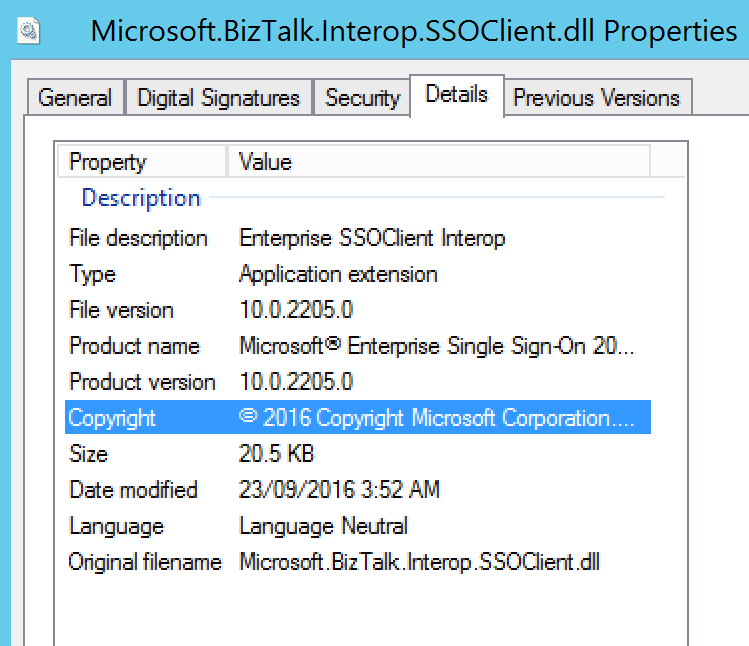The image size is (749, 646).
Task: Click the '20.5 KB' size value
Action: [277, 454]
